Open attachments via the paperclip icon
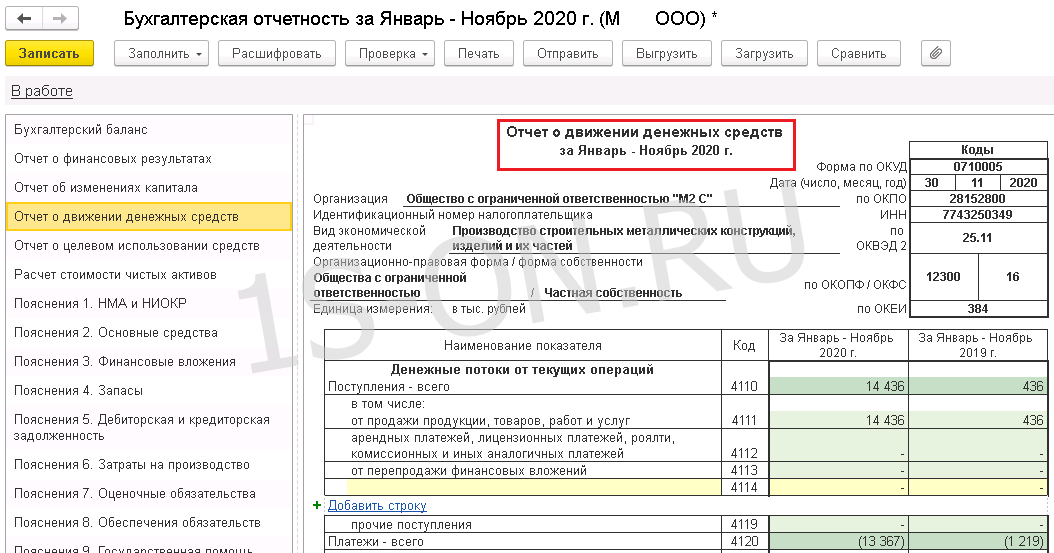The width and height of the screenshot is (1054, 553). [x=936, y=54]
